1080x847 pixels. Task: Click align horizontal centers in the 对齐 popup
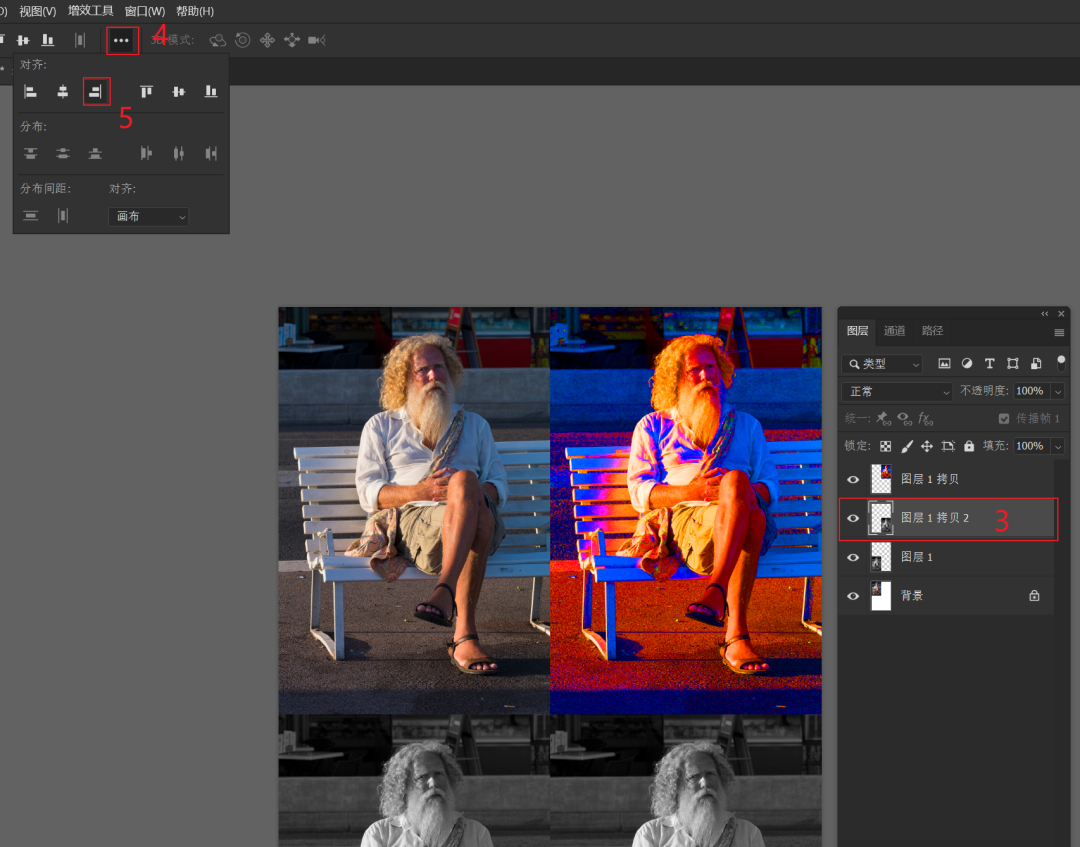click(63, 92)
